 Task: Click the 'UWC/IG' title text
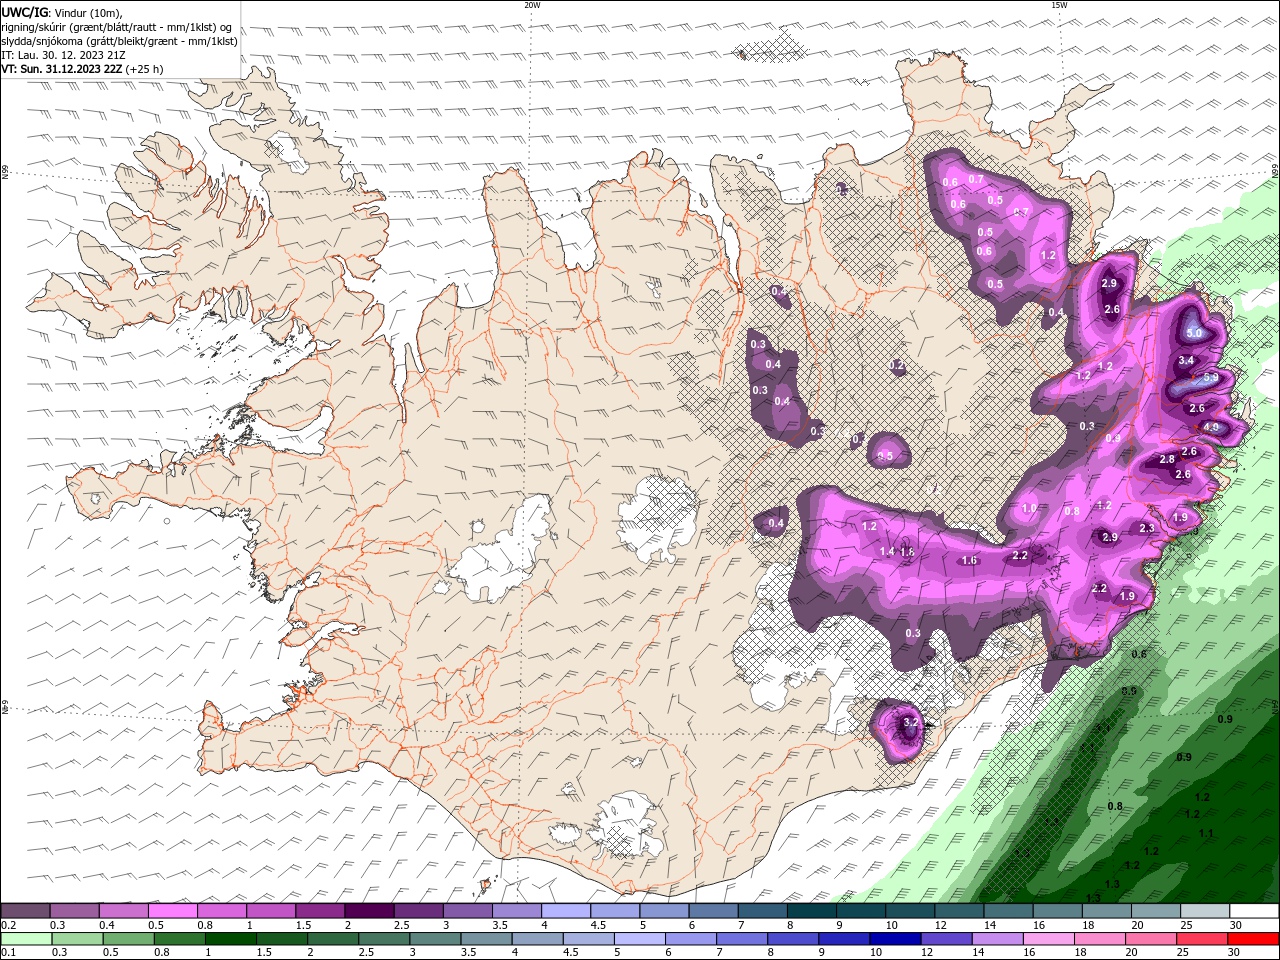tap(24, 12)
